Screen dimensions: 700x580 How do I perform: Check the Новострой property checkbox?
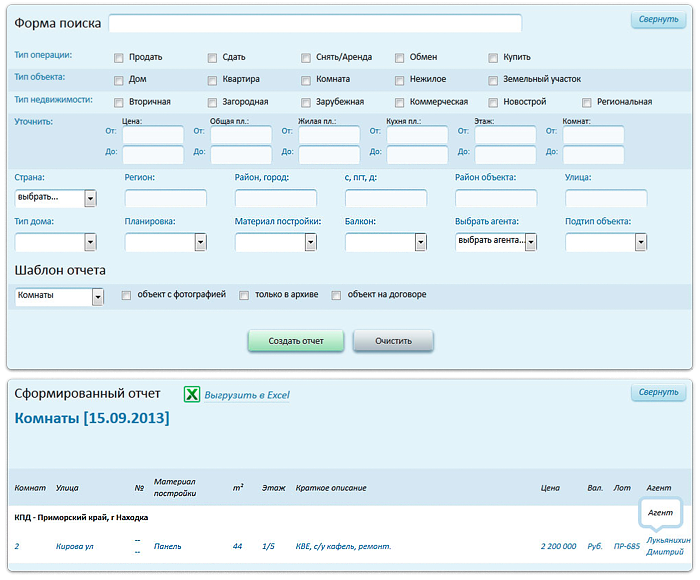pyautogui.click(x=494, y=102)
